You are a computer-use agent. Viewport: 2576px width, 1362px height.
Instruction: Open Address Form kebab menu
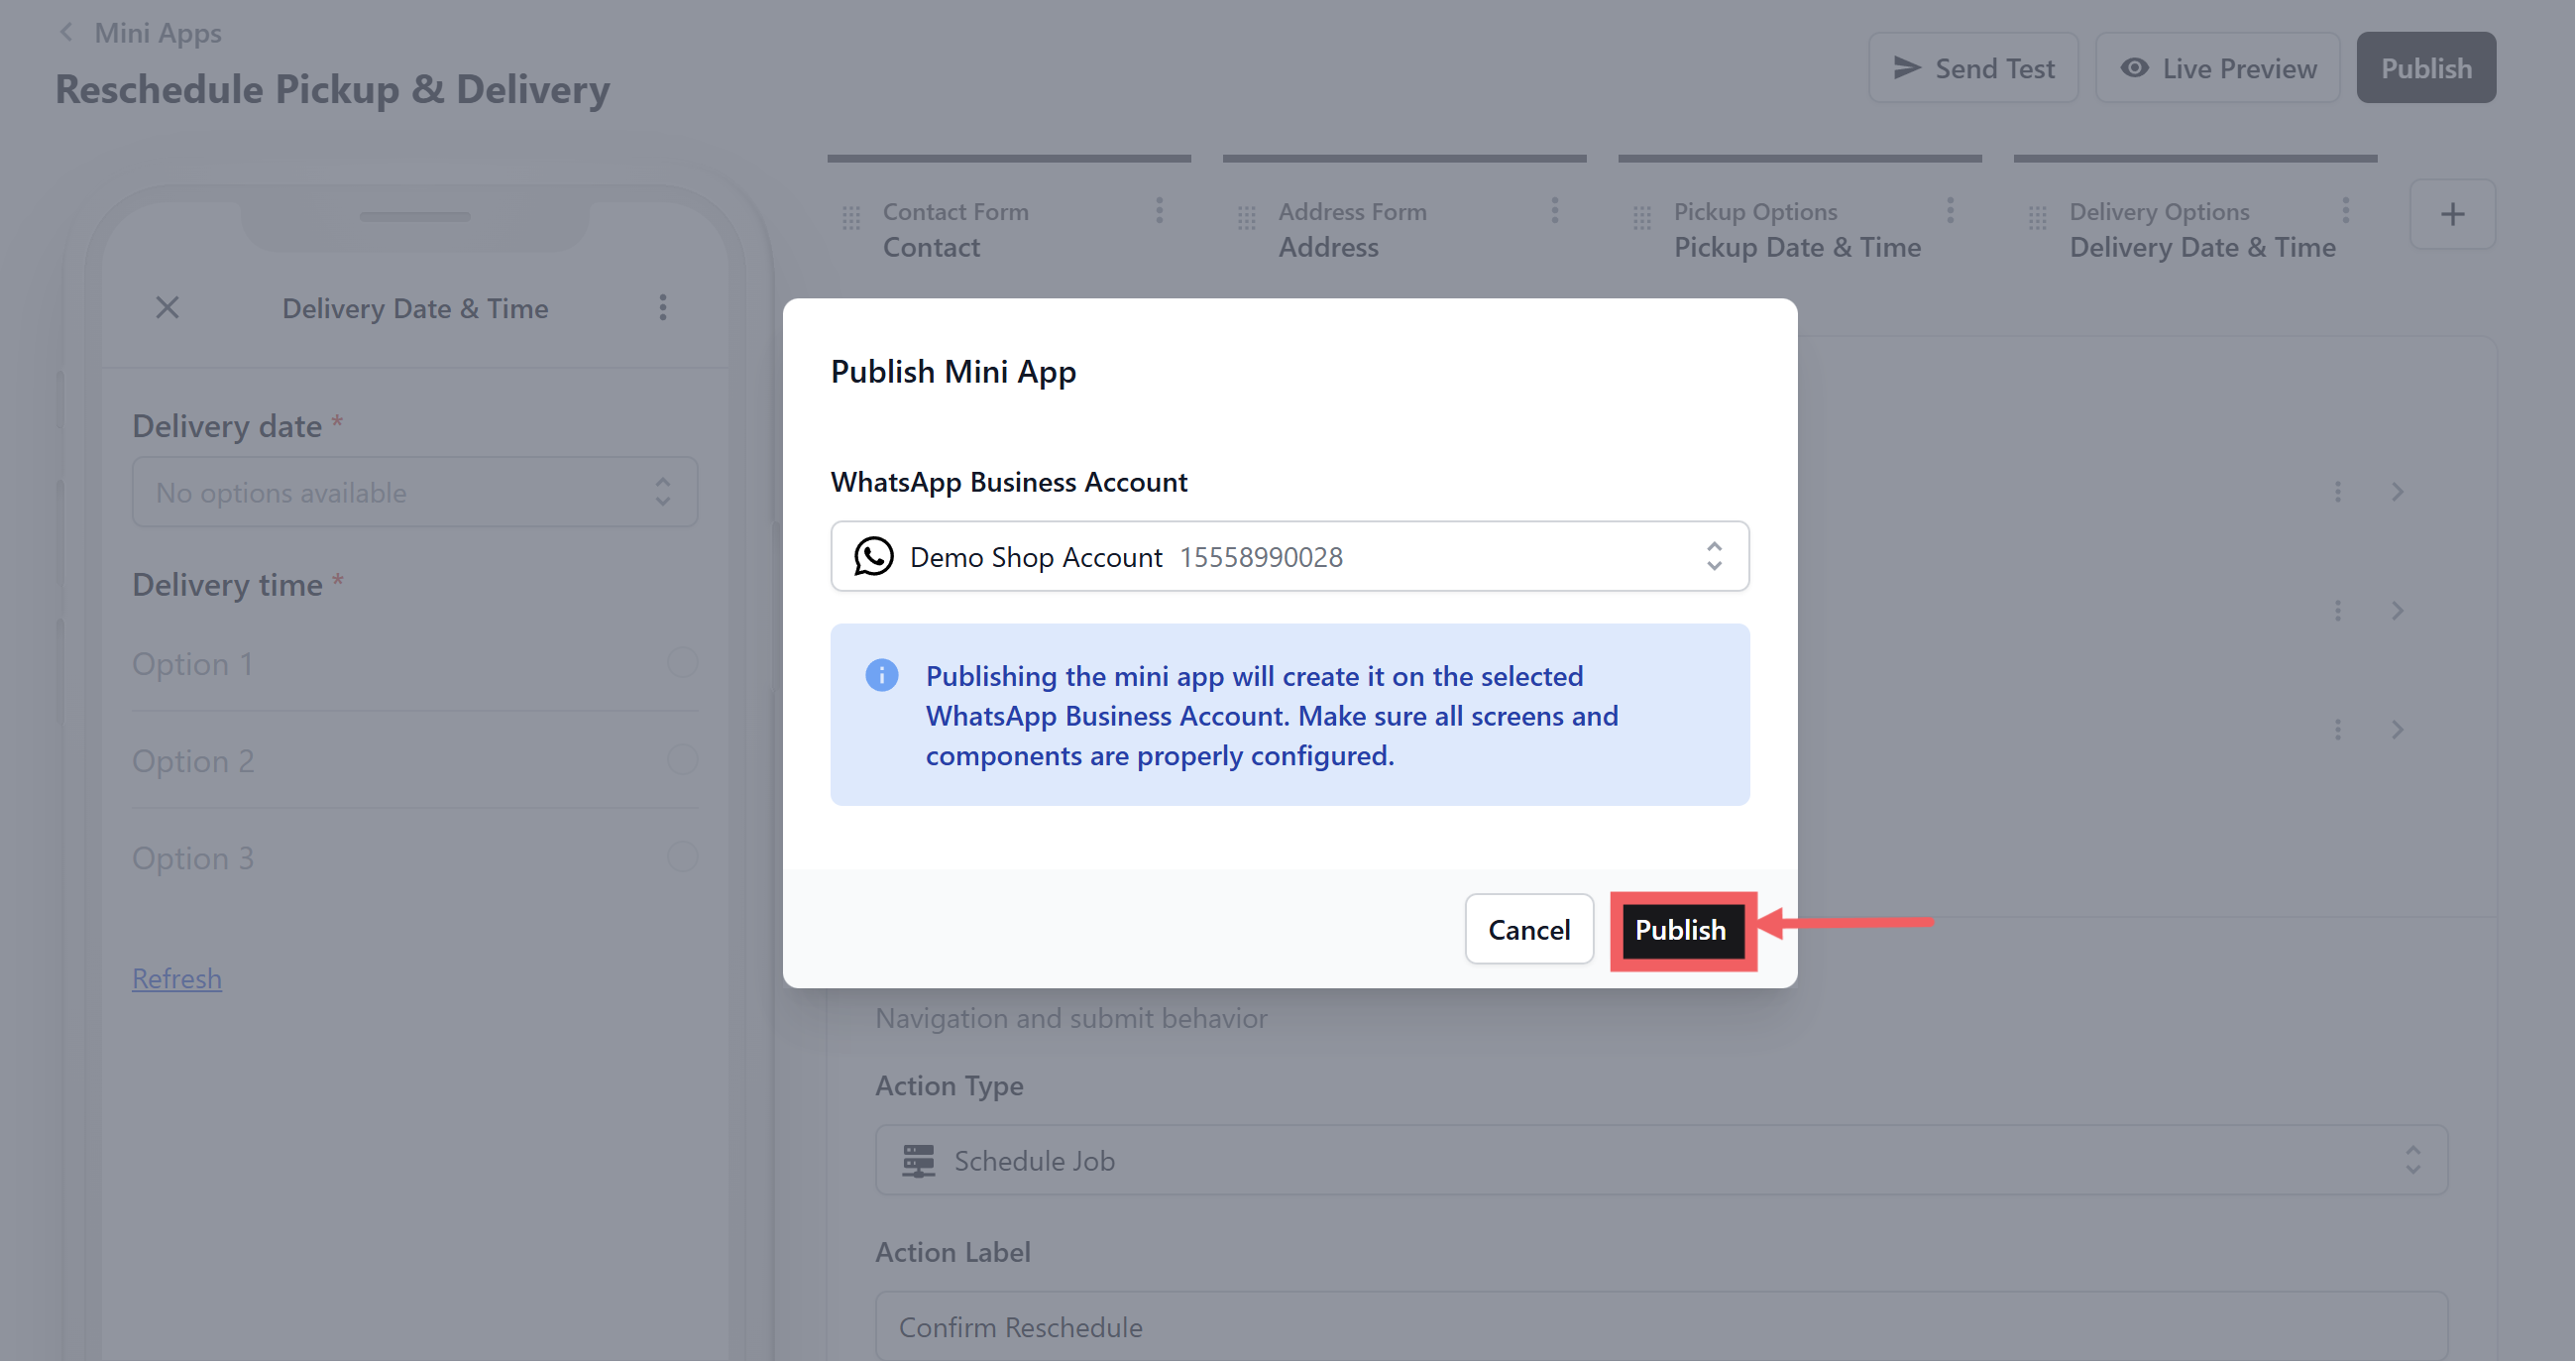coord(1554,211)
